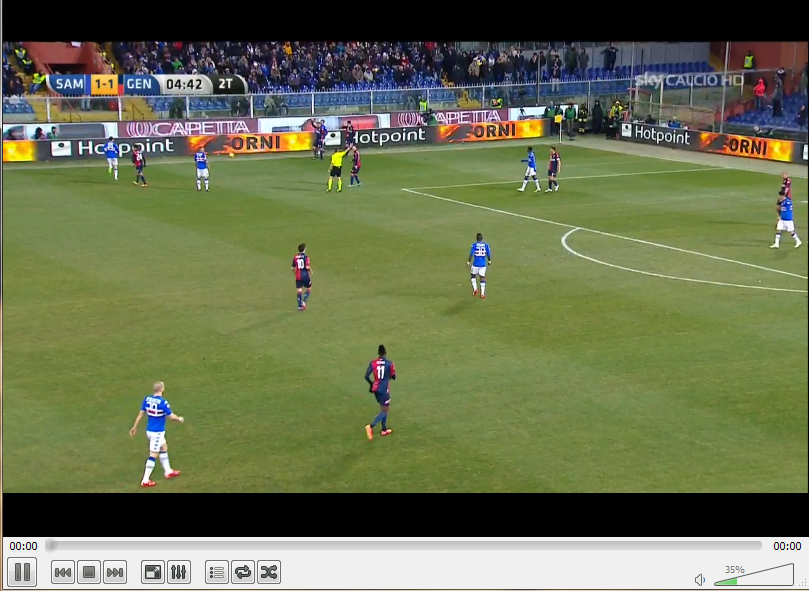Skip to the next media item
The height and width of the screenshot is (591, 809).
pos(112,572)
